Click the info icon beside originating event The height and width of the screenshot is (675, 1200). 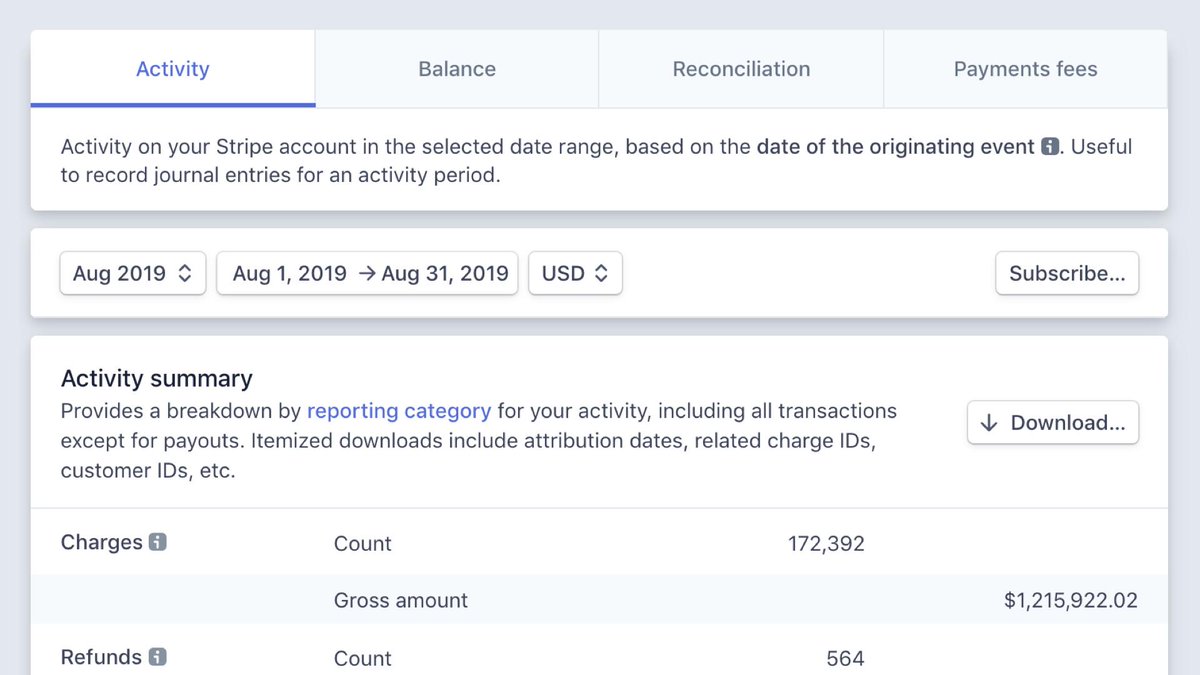click(x=1050, y=147)
